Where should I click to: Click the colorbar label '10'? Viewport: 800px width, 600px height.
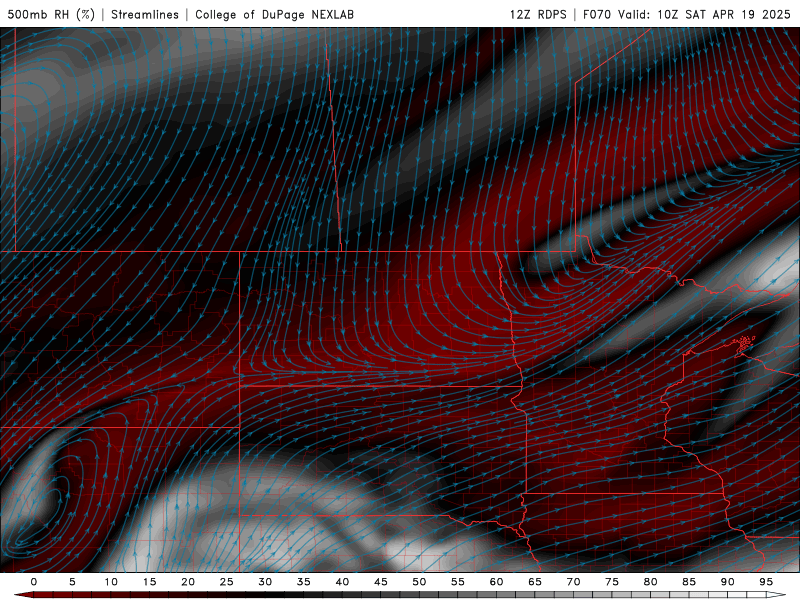pyautogui.click(x=111, y=582)
